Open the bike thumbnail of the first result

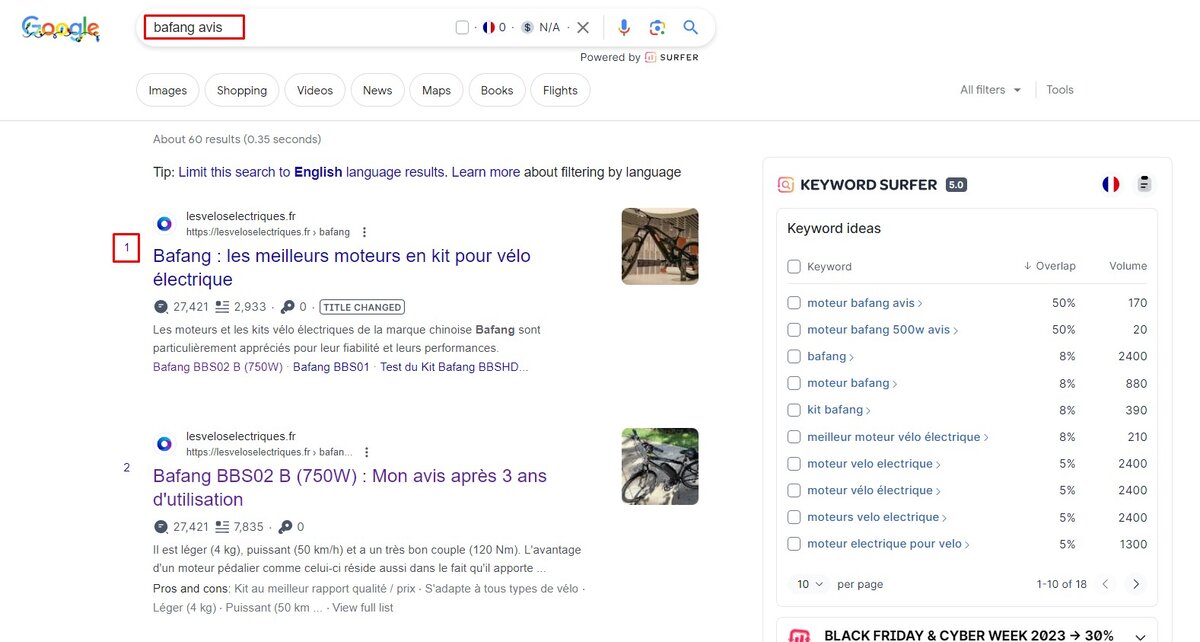tap(660, 246)
